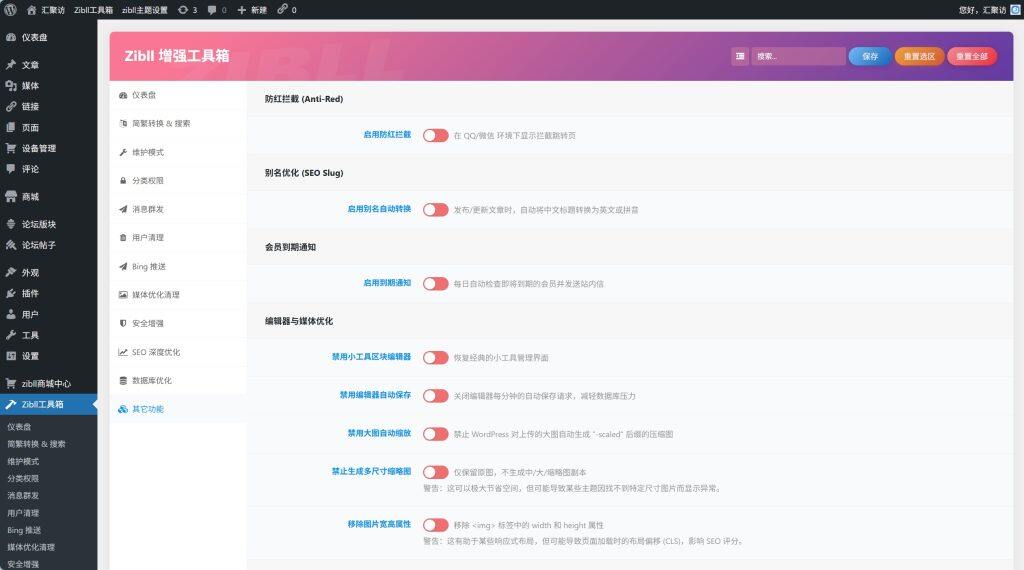
Task: Click the orange 重置选区 button
Action: coord(919,56)
